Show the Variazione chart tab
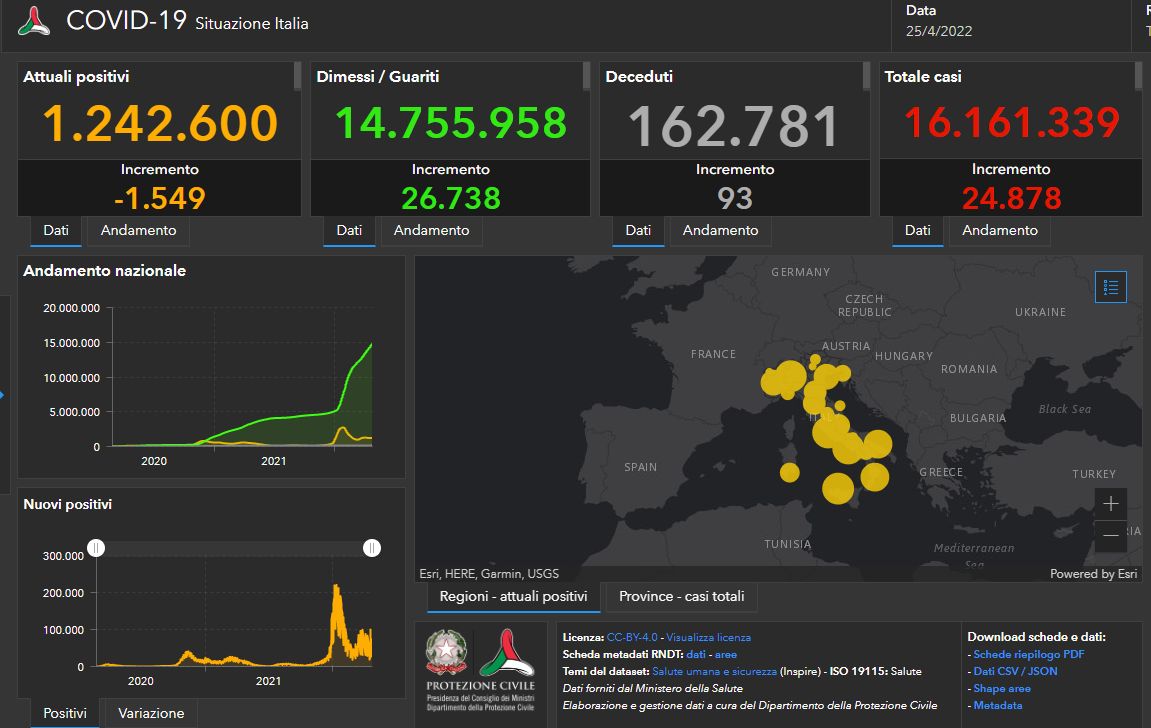The width and height of the screenshot is (1151, 728). (x=151, y=713)
